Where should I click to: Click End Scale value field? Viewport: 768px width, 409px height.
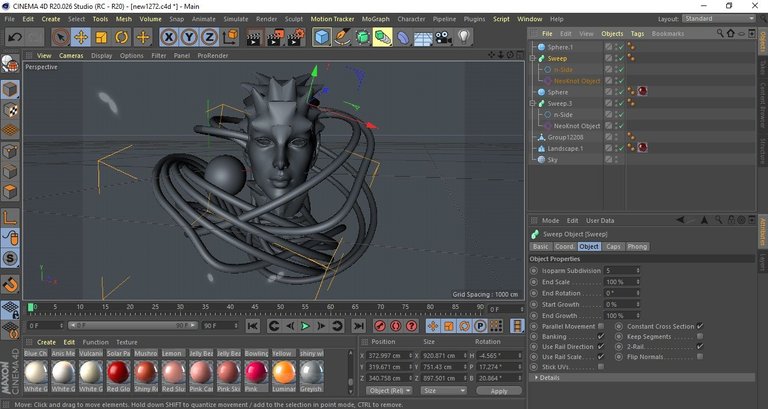click(622, 282)
